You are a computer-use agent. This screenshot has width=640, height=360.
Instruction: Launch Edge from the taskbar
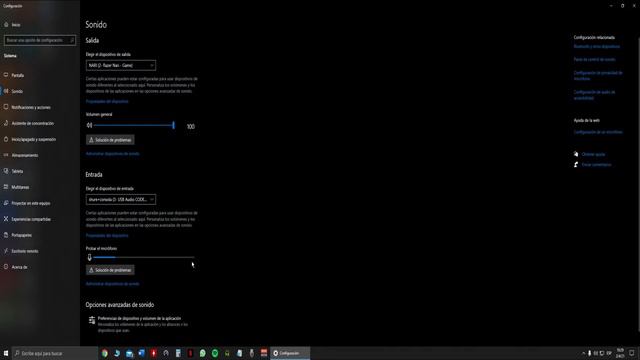117,353
